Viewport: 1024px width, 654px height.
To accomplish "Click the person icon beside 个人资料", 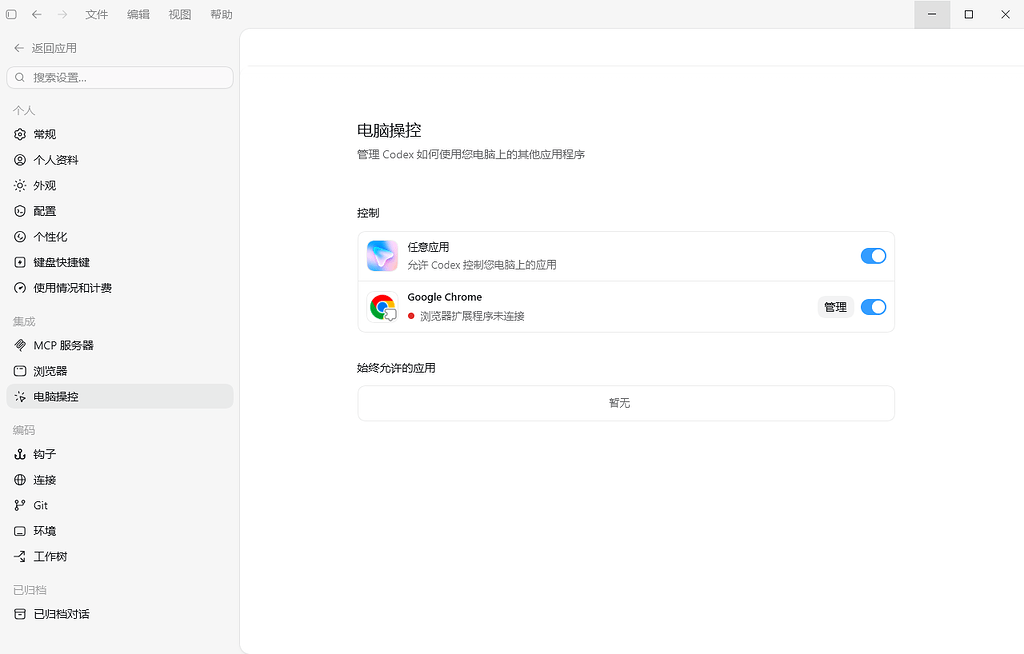I will coord(20,160).
